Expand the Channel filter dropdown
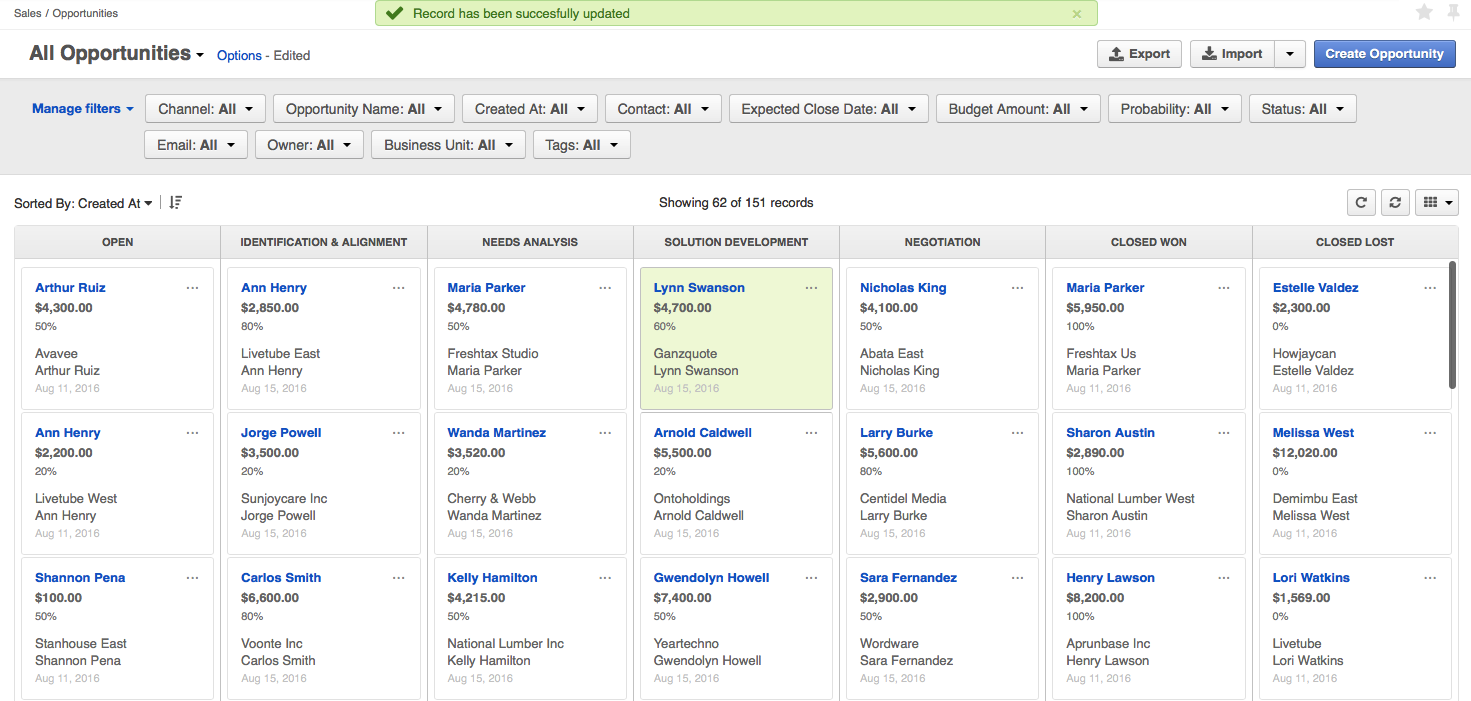 pyautogui.click(x=206, y=109)
